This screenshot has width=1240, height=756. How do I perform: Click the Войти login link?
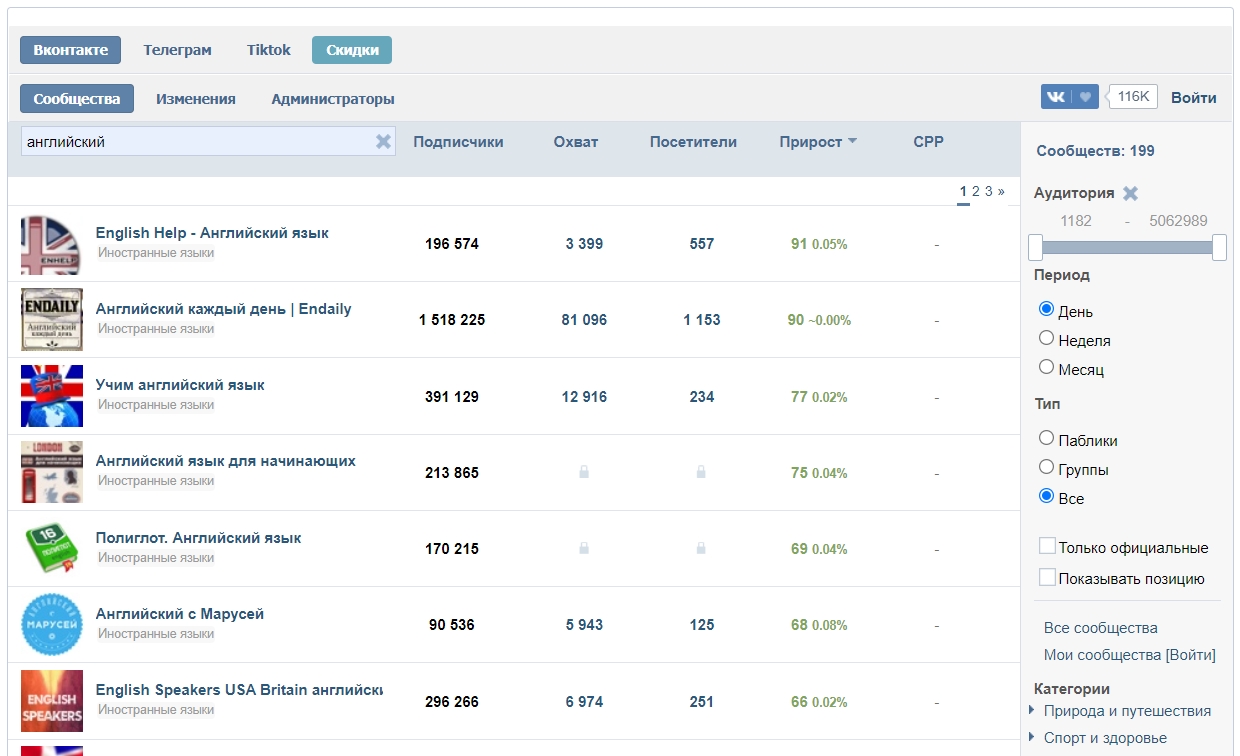click(1193, 97)
